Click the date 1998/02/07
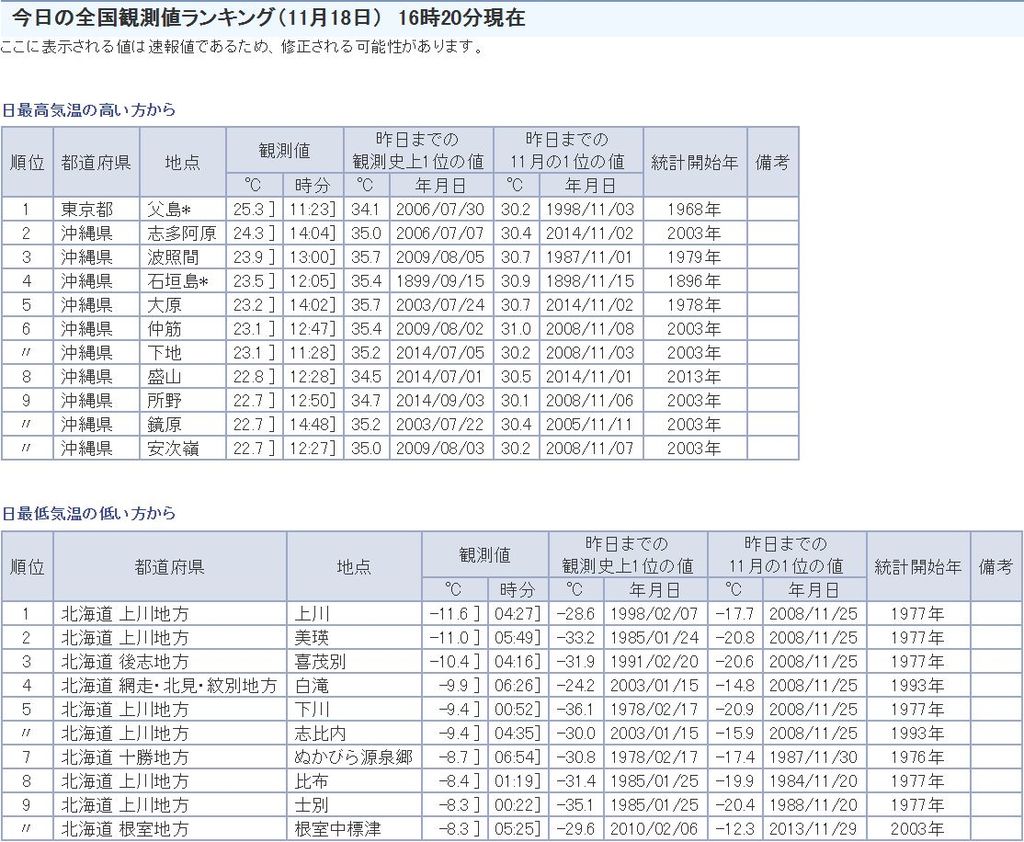 tap(654, 614)
